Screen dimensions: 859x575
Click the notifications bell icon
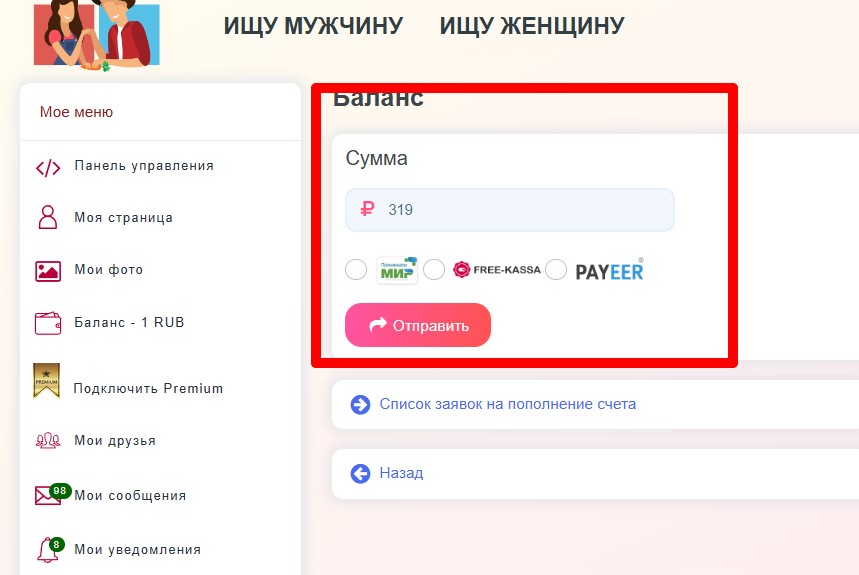click(x=50, y=549)
